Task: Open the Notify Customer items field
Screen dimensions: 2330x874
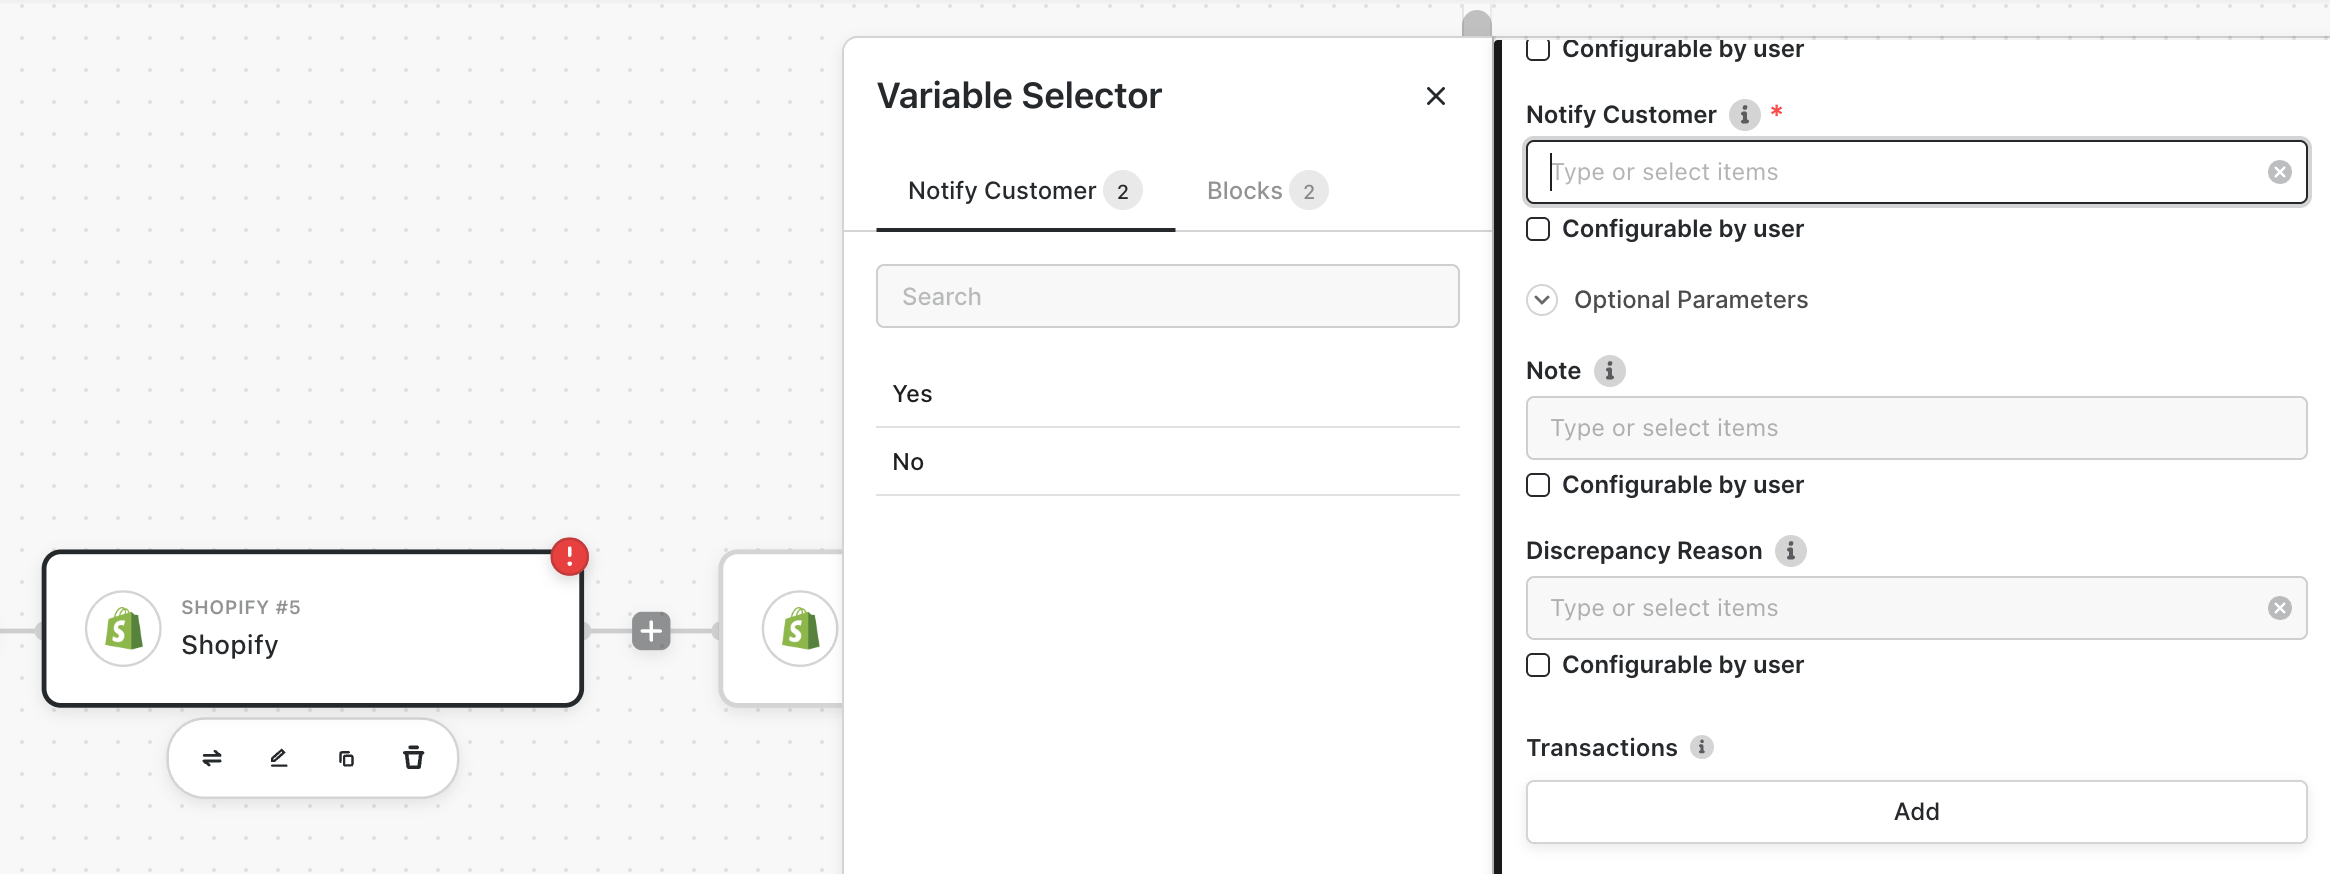Action: (x=1900, y=172)
